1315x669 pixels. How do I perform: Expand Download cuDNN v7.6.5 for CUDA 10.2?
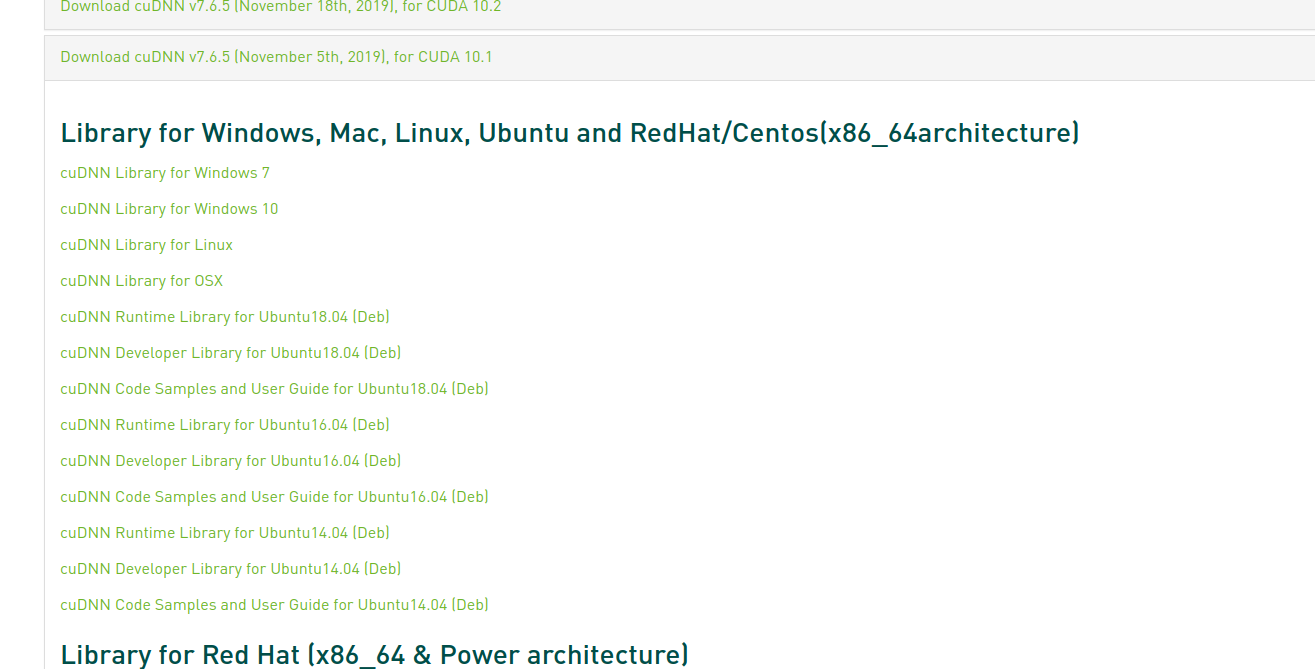point(281,7)
